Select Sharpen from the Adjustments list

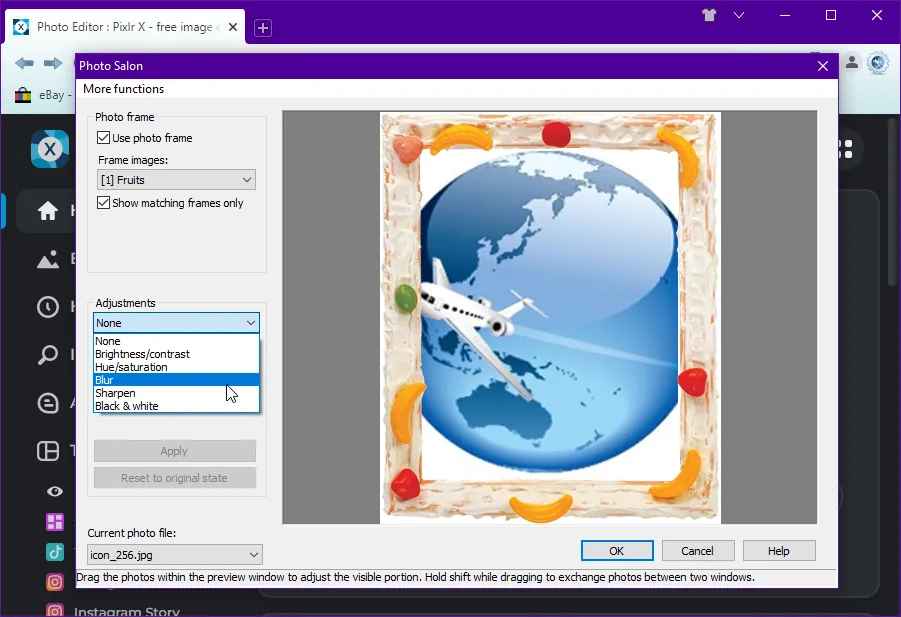115,392
